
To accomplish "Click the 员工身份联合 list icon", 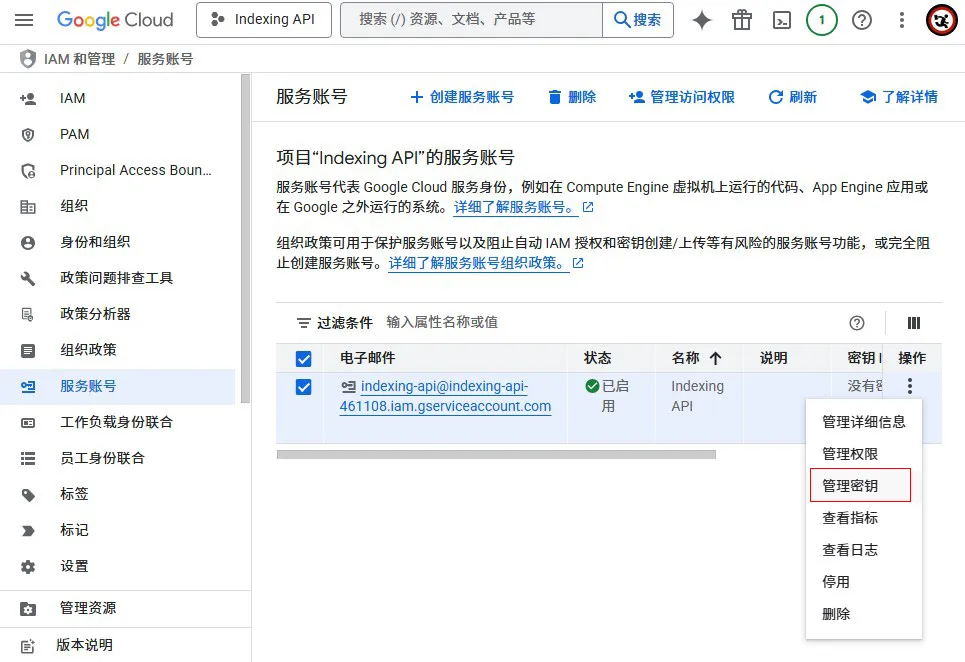I will click(x=28, y=458).
